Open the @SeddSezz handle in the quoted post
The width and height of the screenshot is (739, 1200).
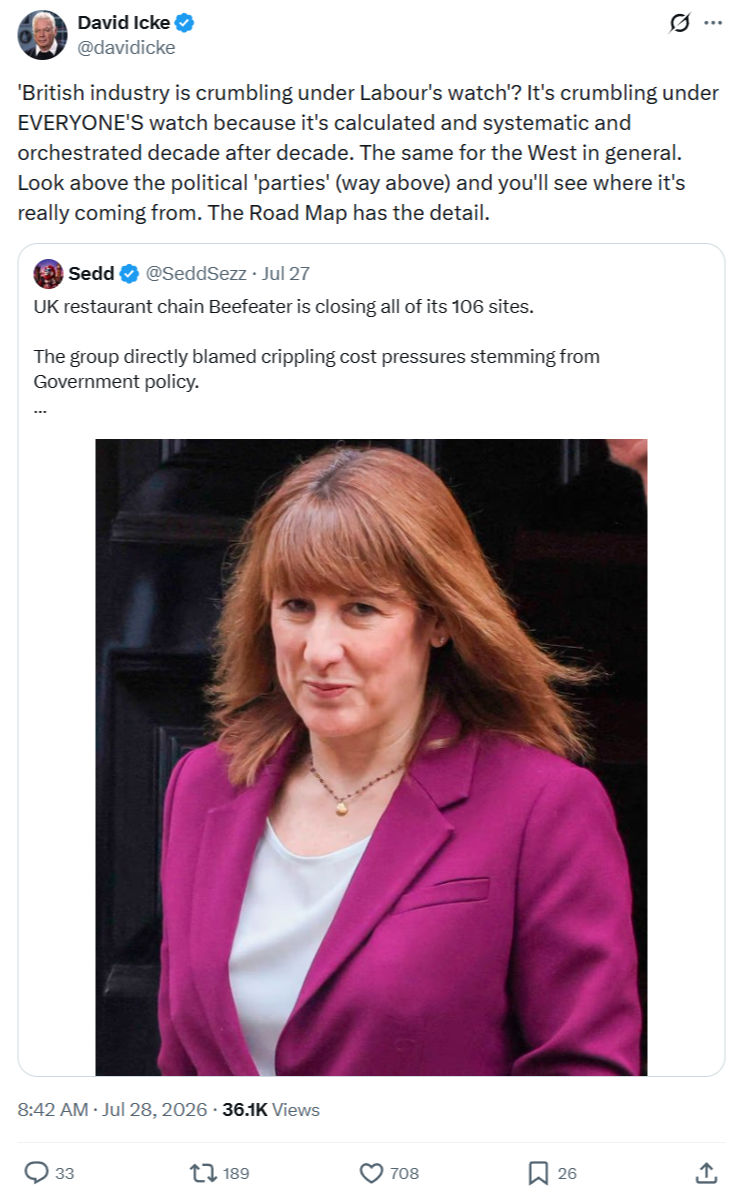pyautogui.click(x=197, y=273)
